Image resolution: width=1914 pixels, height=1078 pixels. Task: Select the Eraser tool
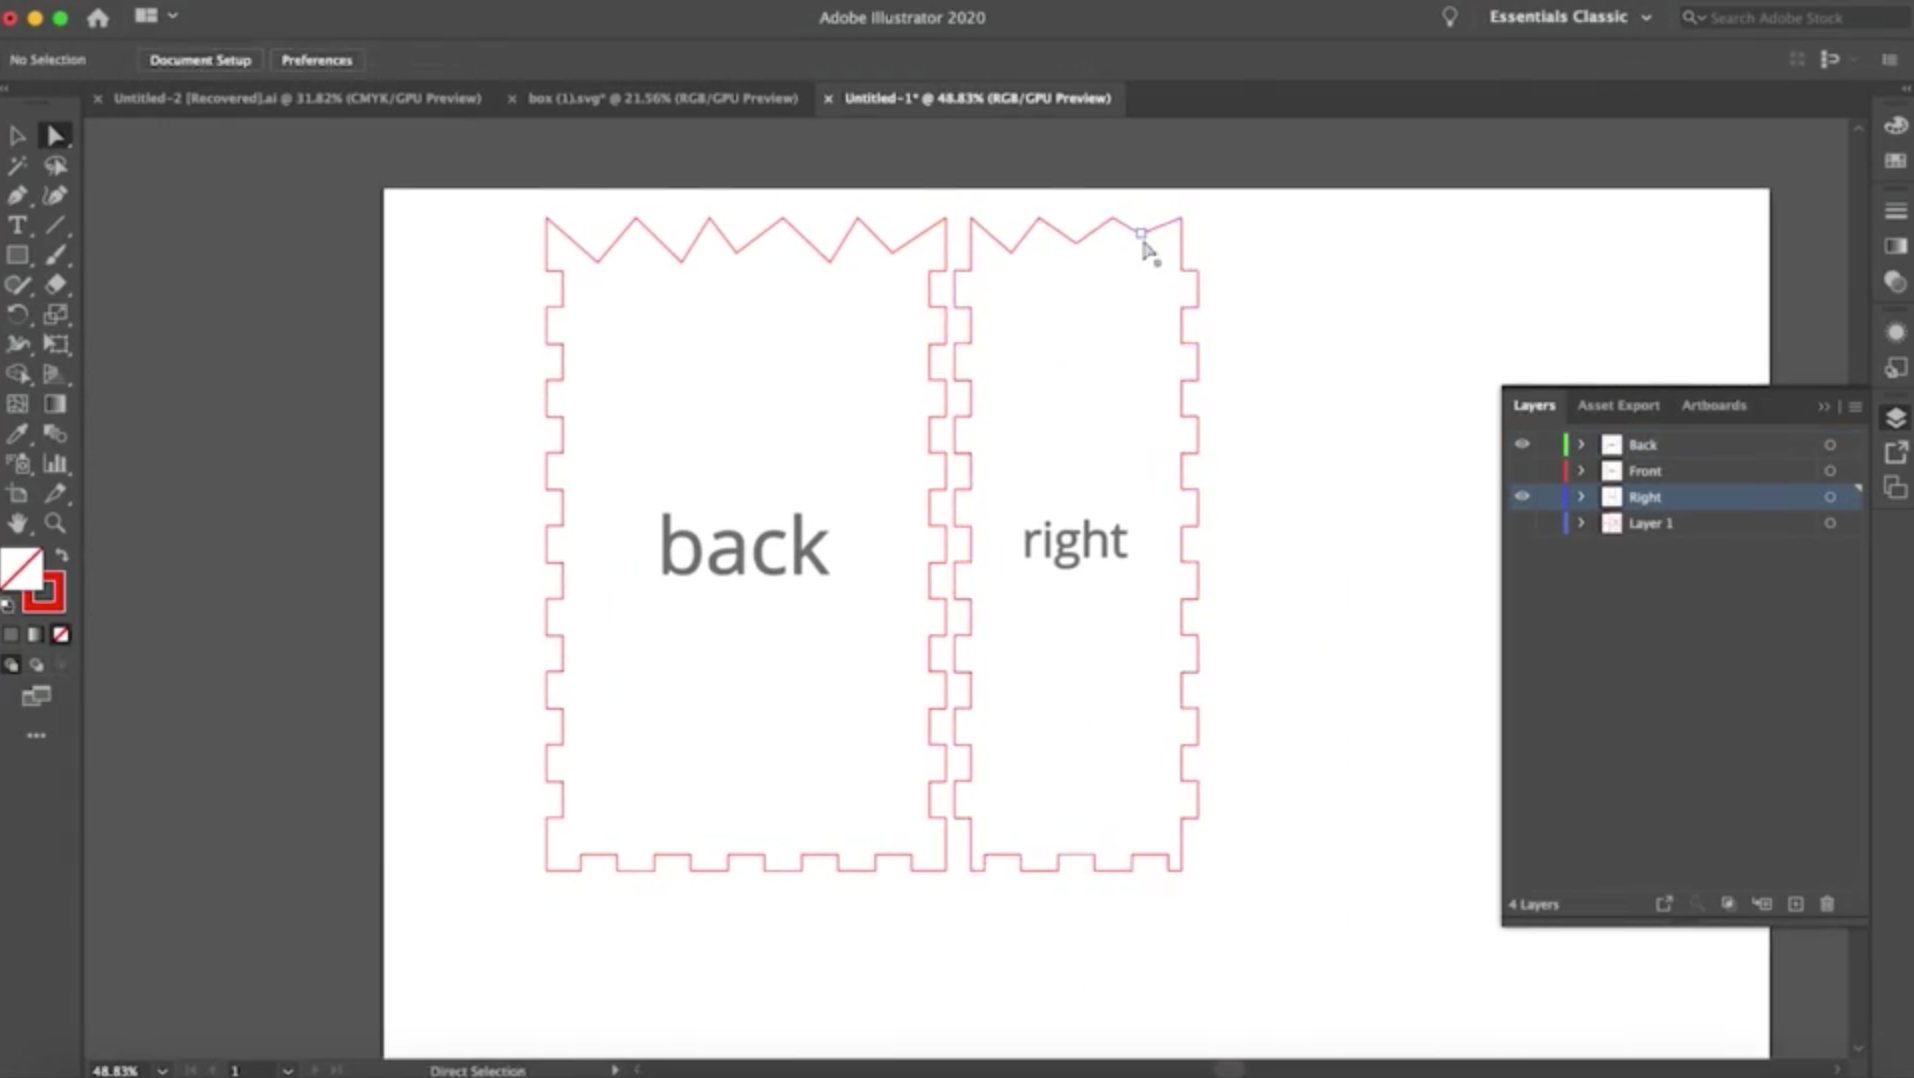[x=55, y=285]
